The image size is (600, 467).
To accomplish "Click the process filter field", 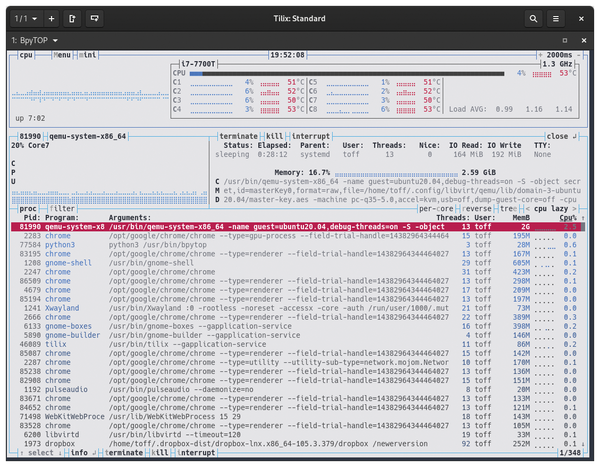I will pyautogui.click(x=62, y=209).
